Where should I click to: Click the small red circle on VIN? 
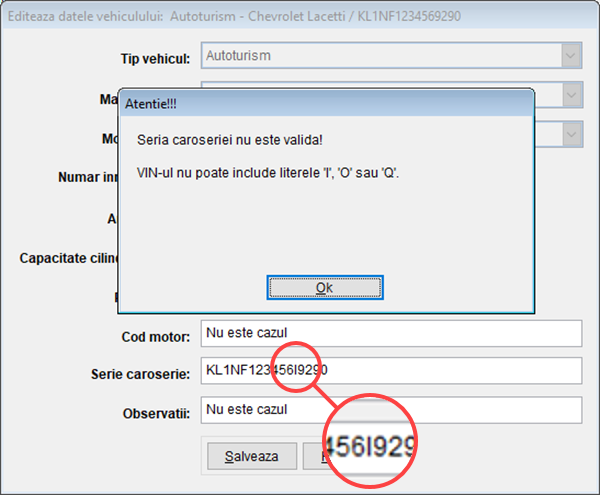point(296,368)
